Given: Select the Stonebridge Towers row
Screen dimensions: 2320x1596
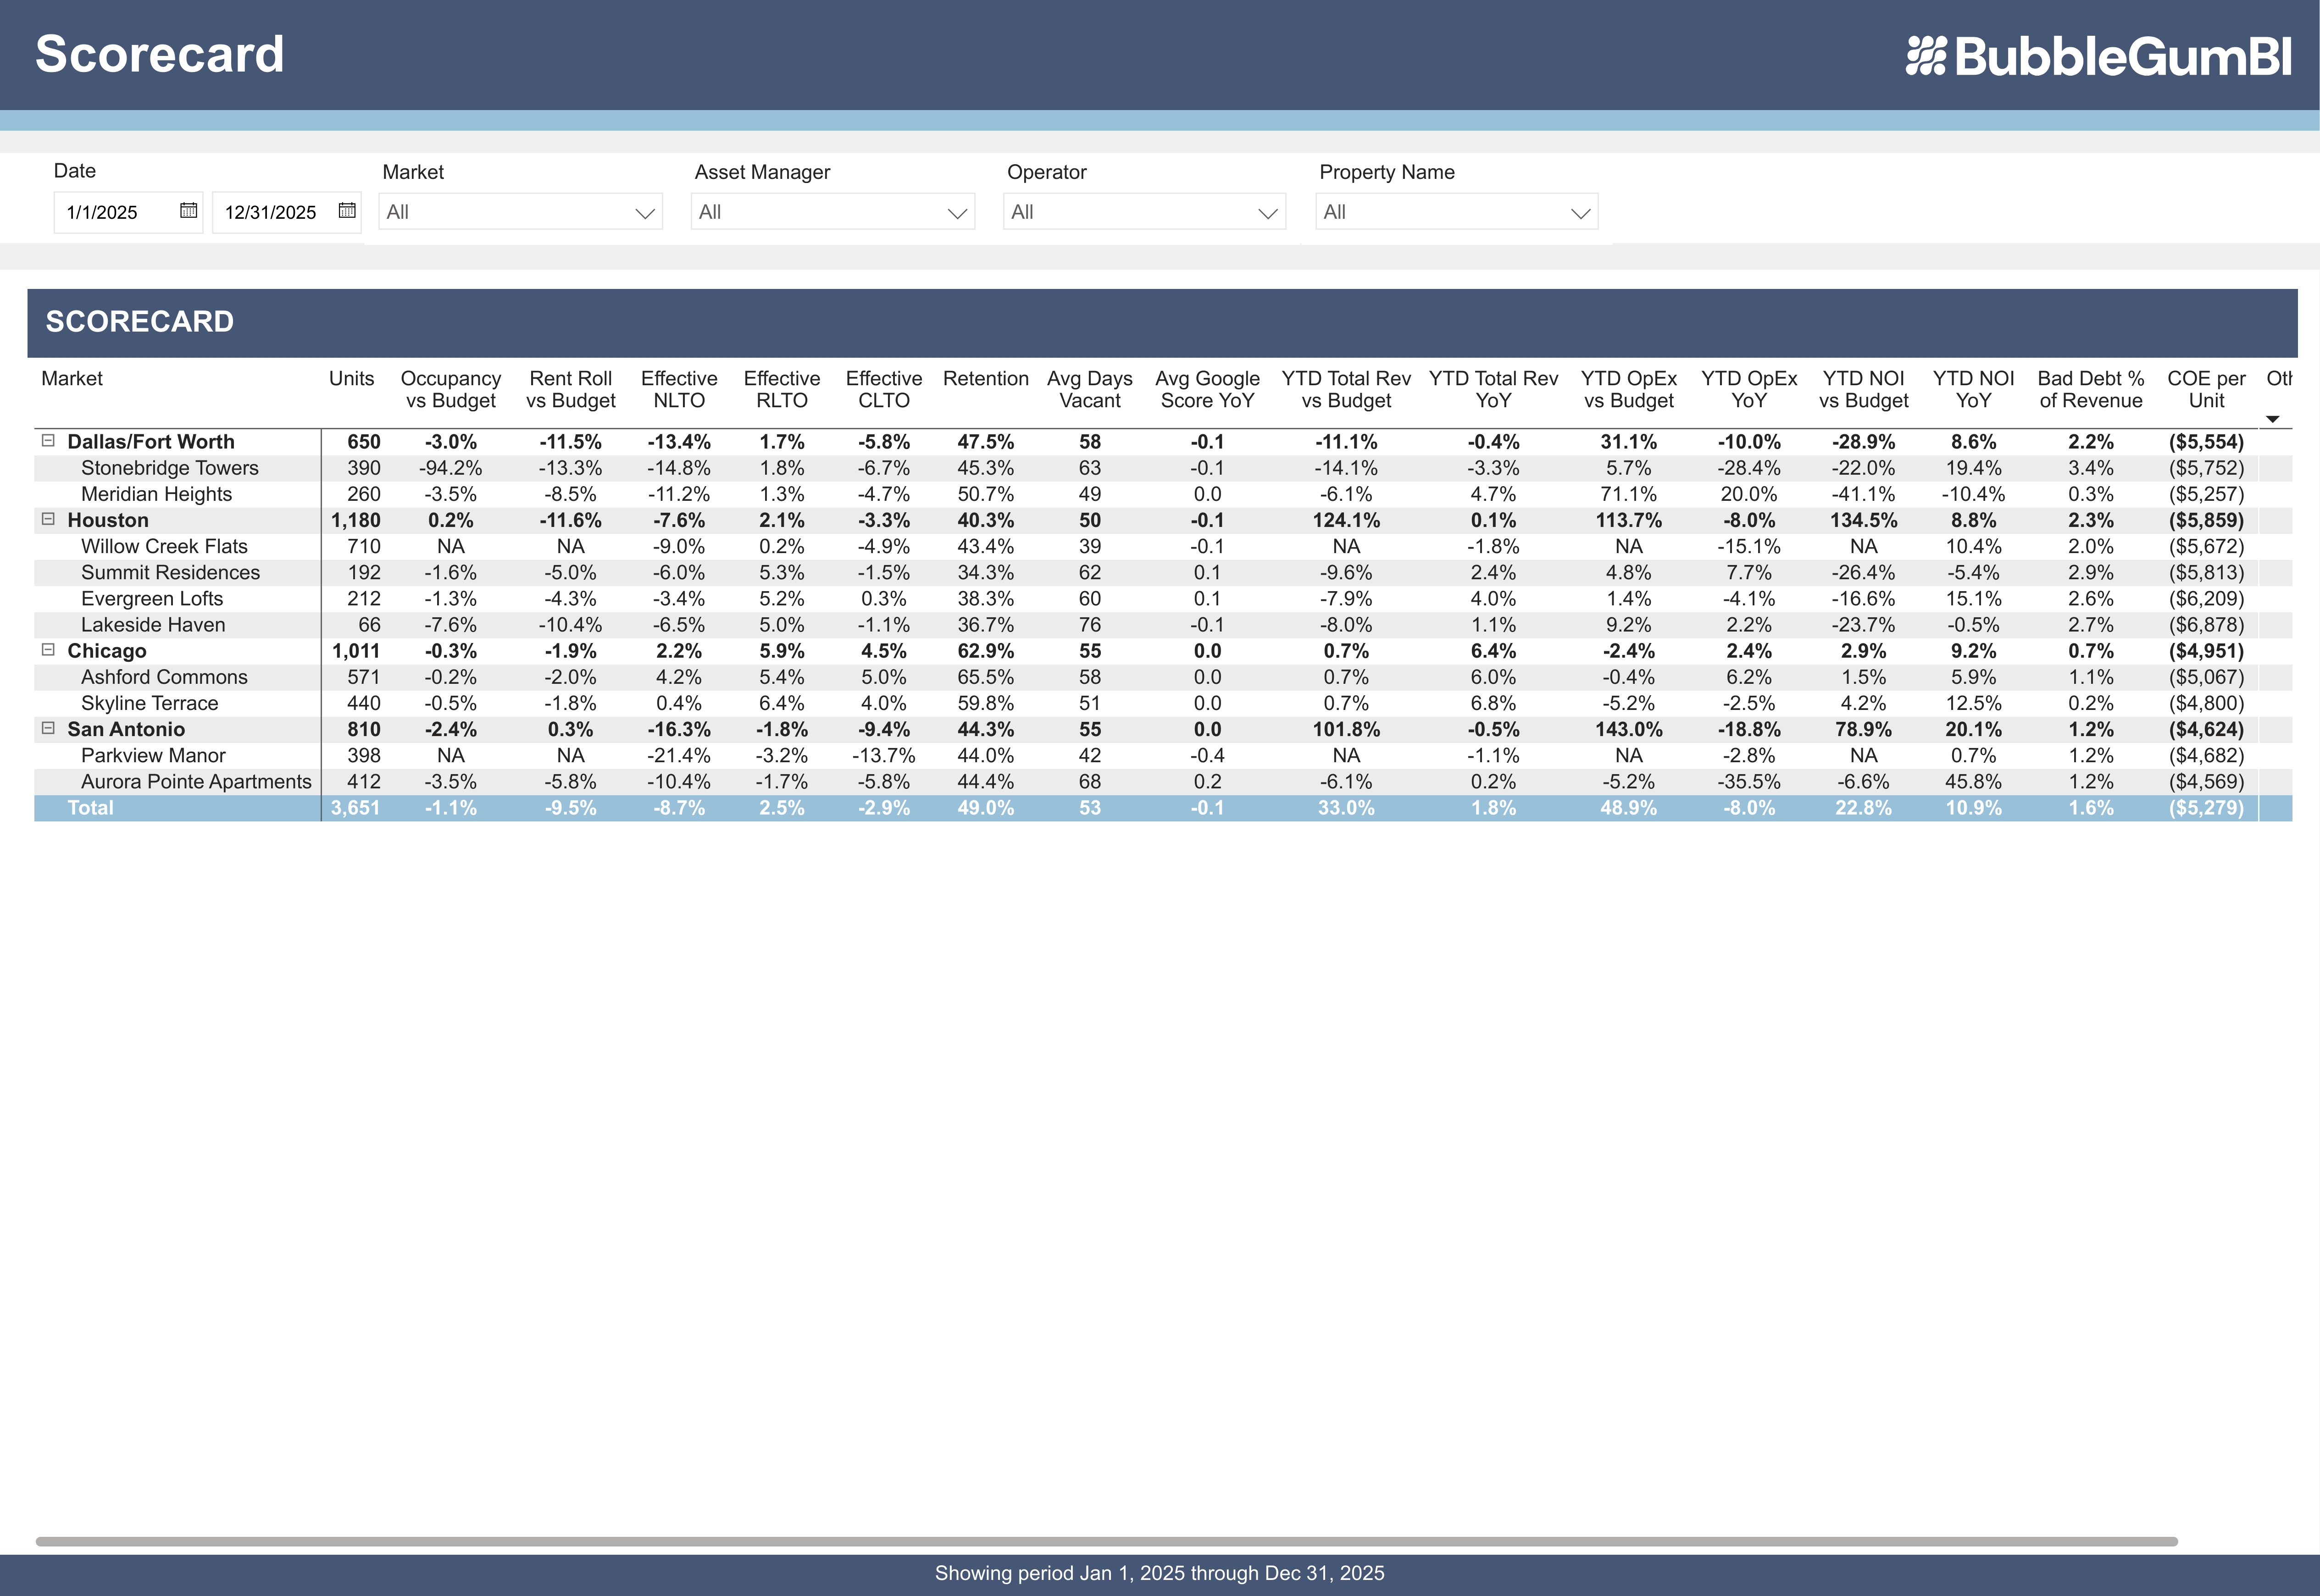Looking at the screenshot, I should (x=170, y=467).
